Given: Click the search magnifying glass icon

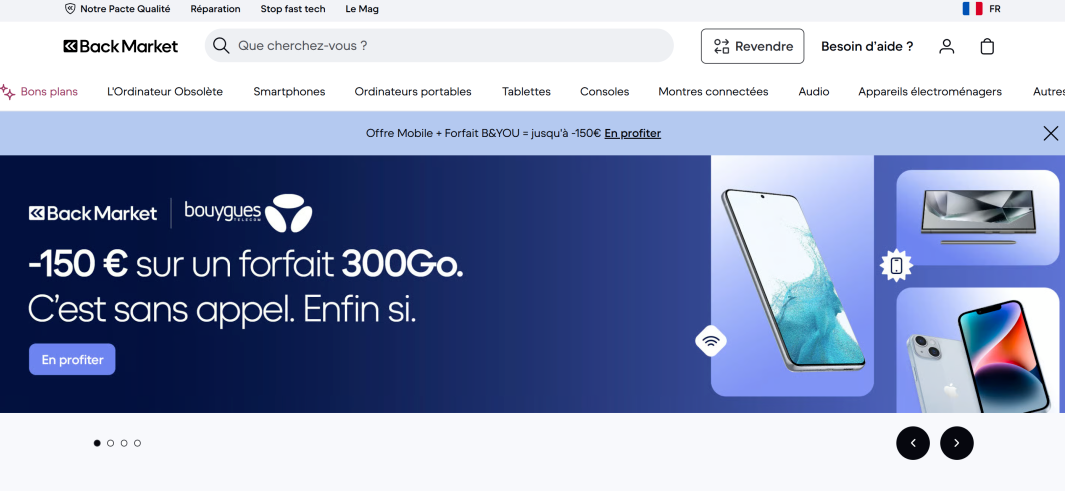Looking at the screenshot, I should (221, 46).
